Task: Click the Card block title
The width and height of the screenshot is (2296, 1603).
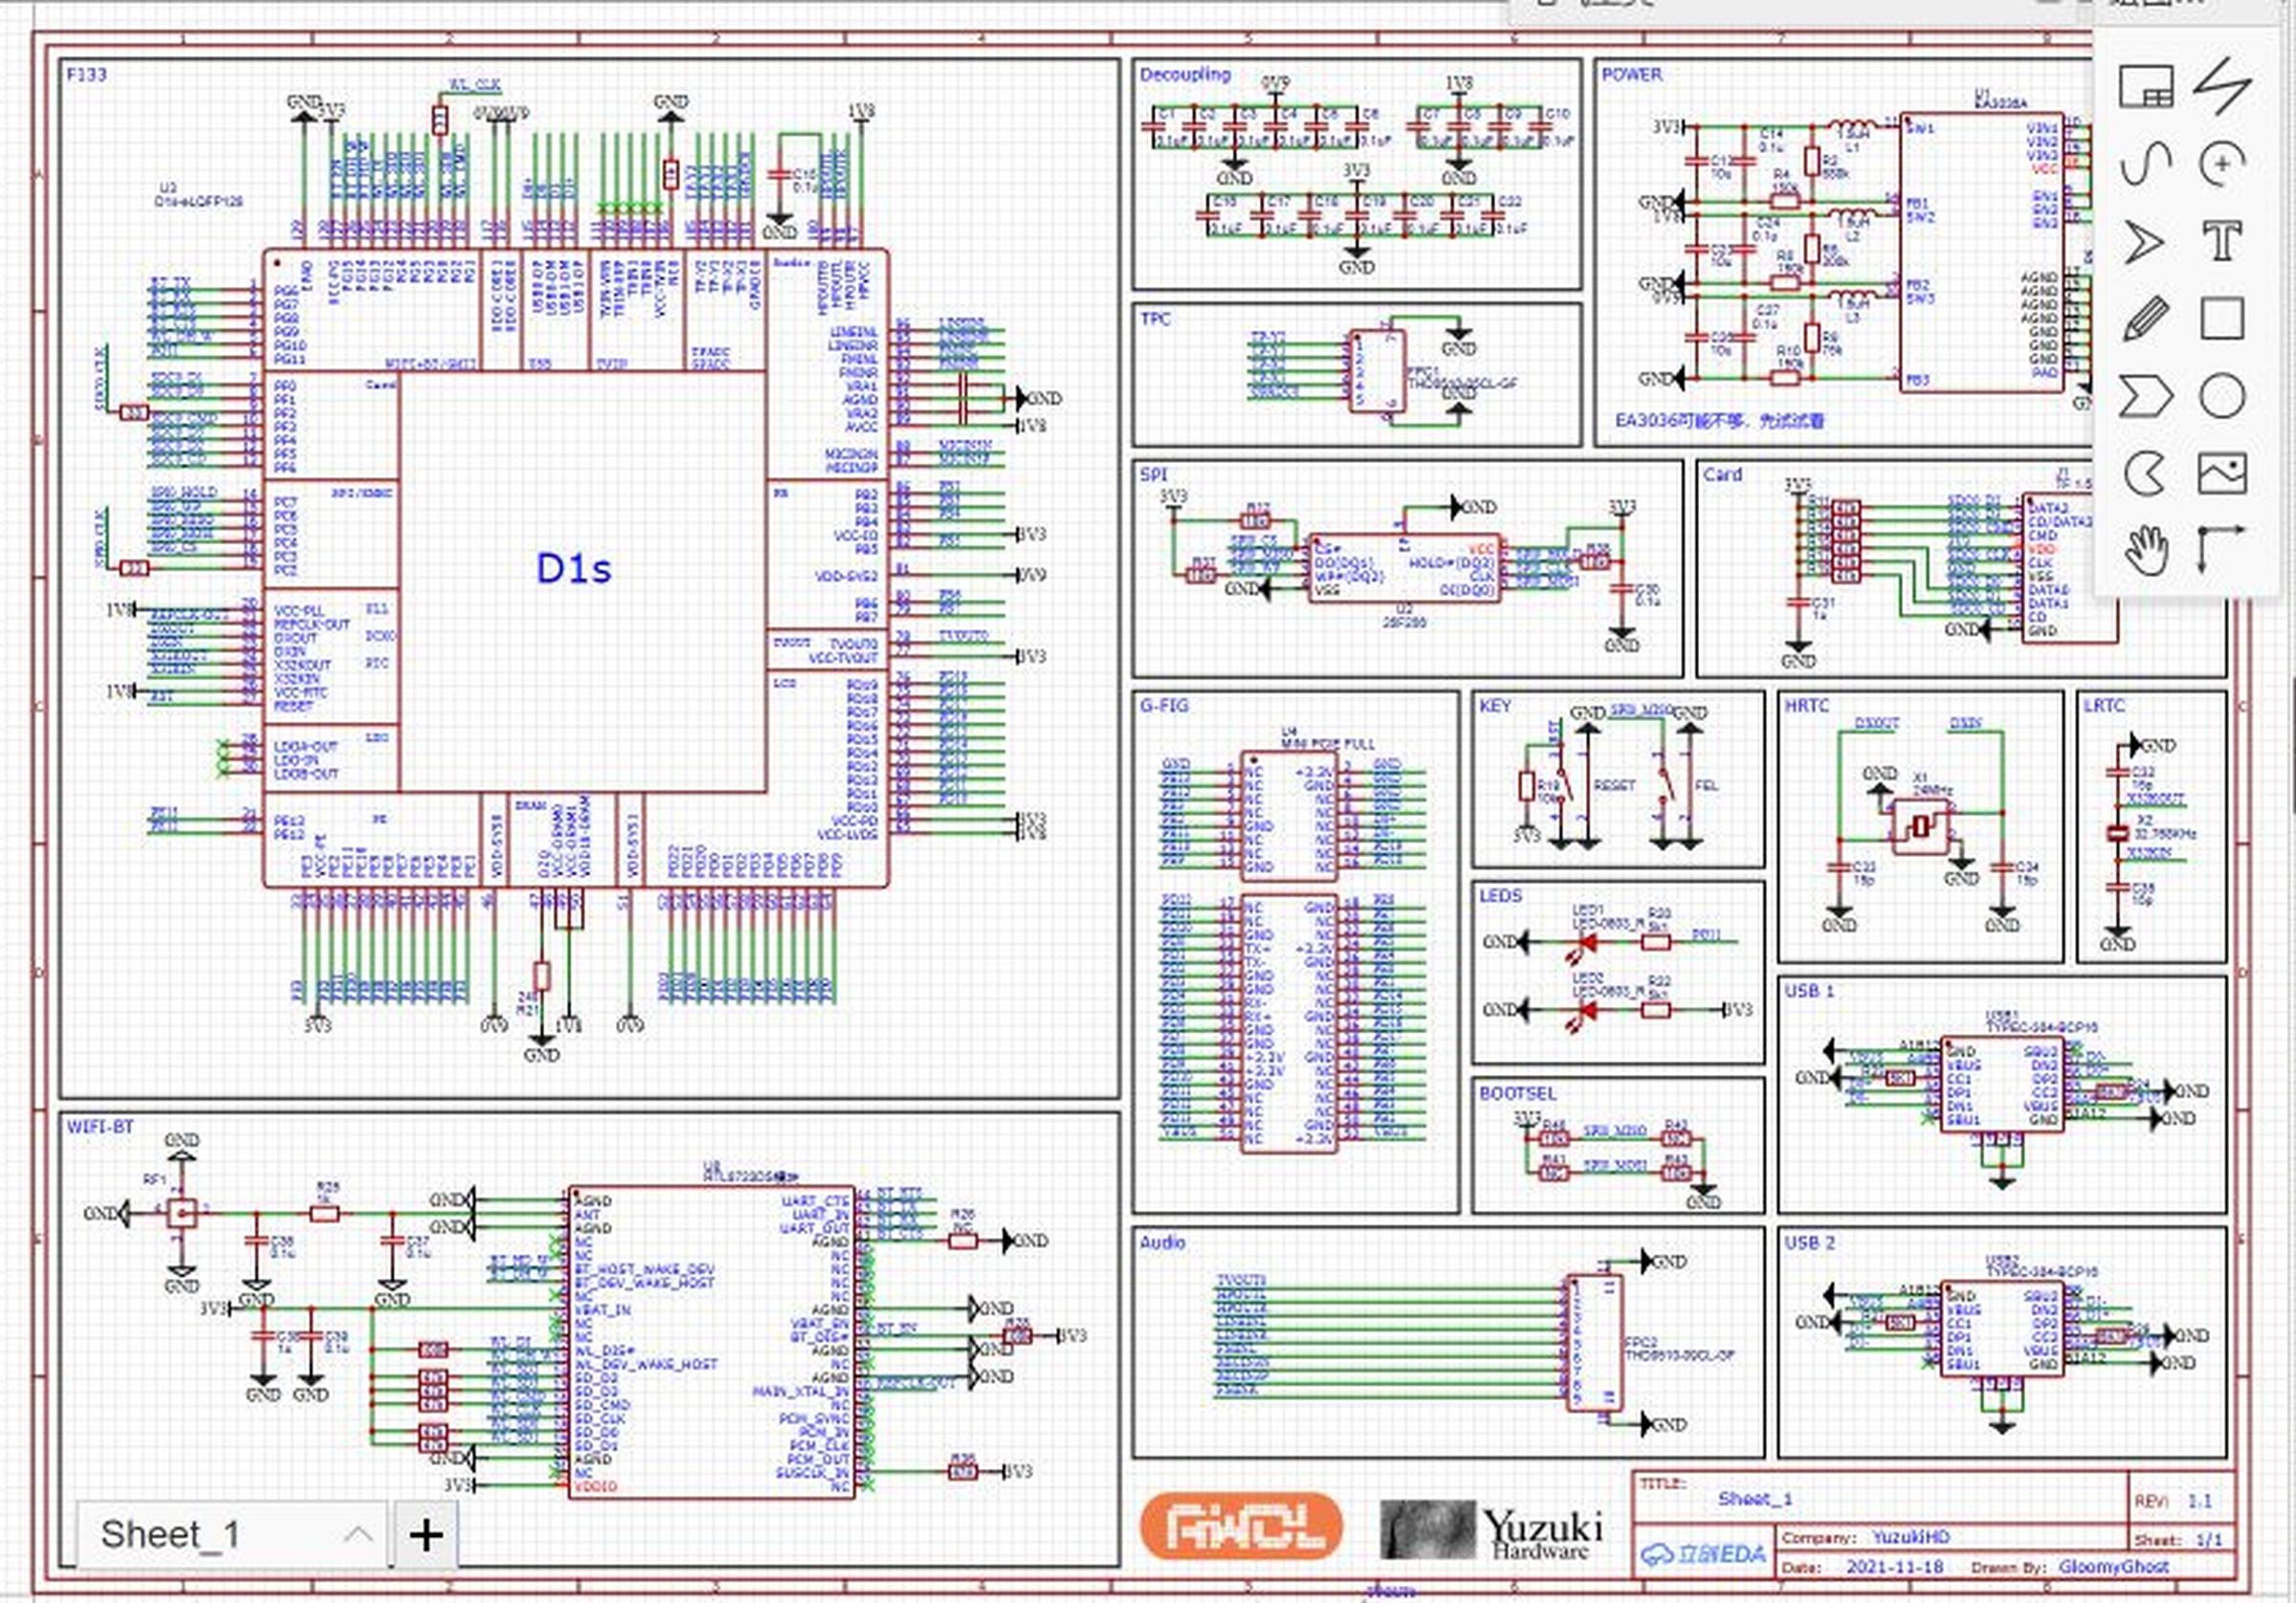Action: point(1722,475)
